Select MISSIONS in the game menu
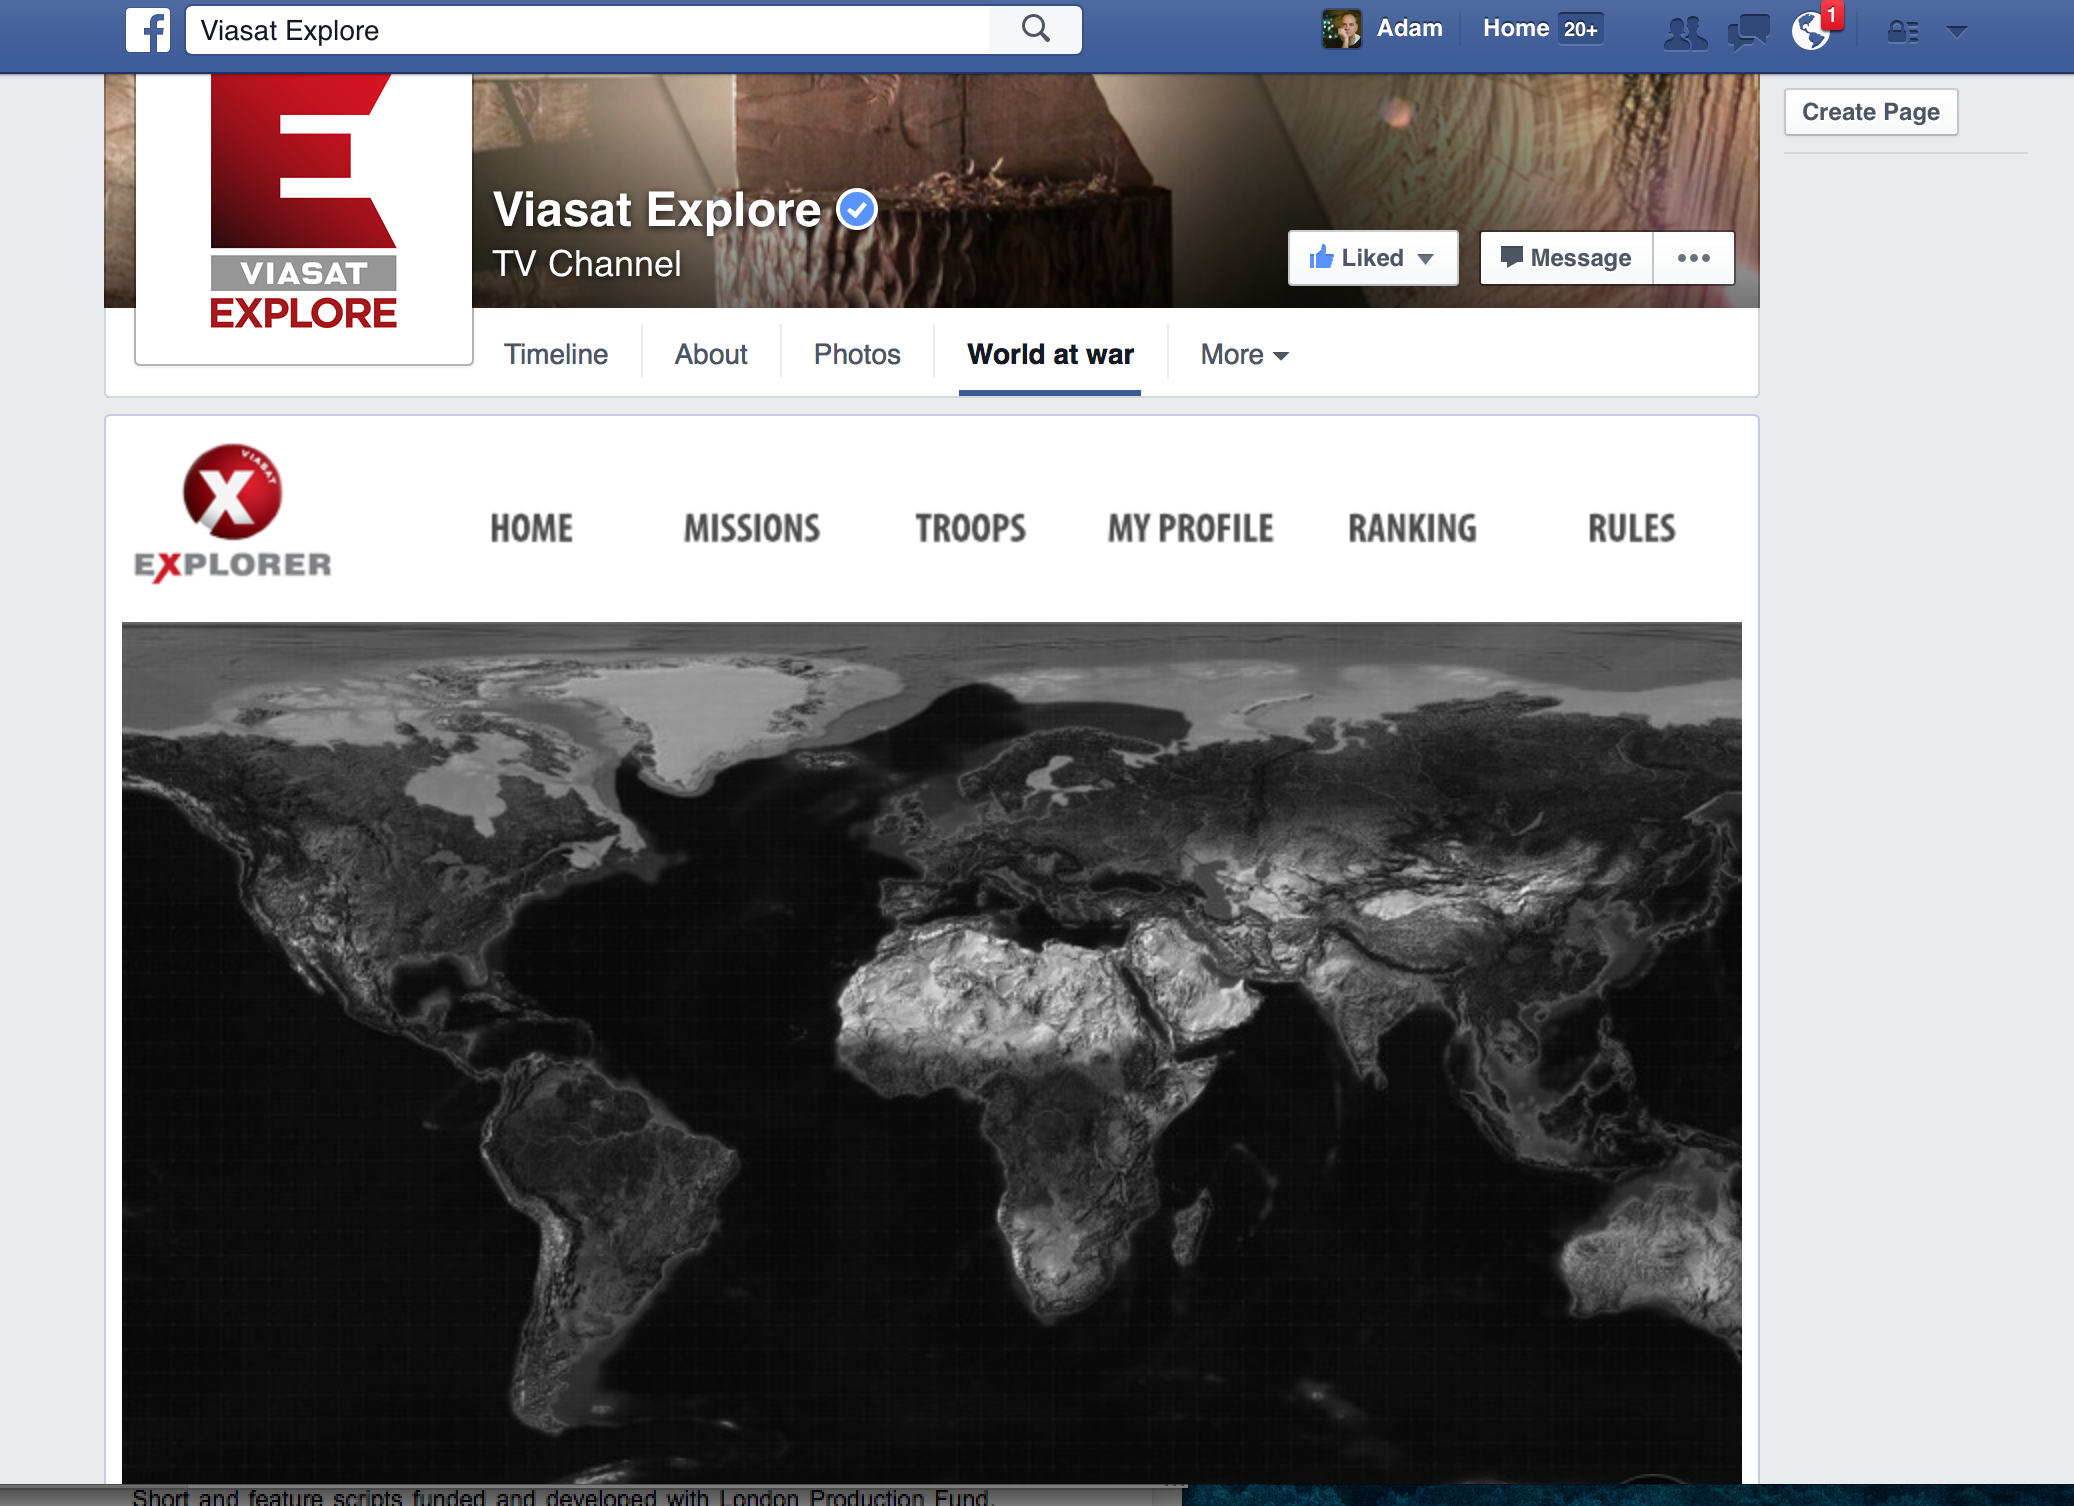The image size is (2074, 1506). click(x=751, y=529)
